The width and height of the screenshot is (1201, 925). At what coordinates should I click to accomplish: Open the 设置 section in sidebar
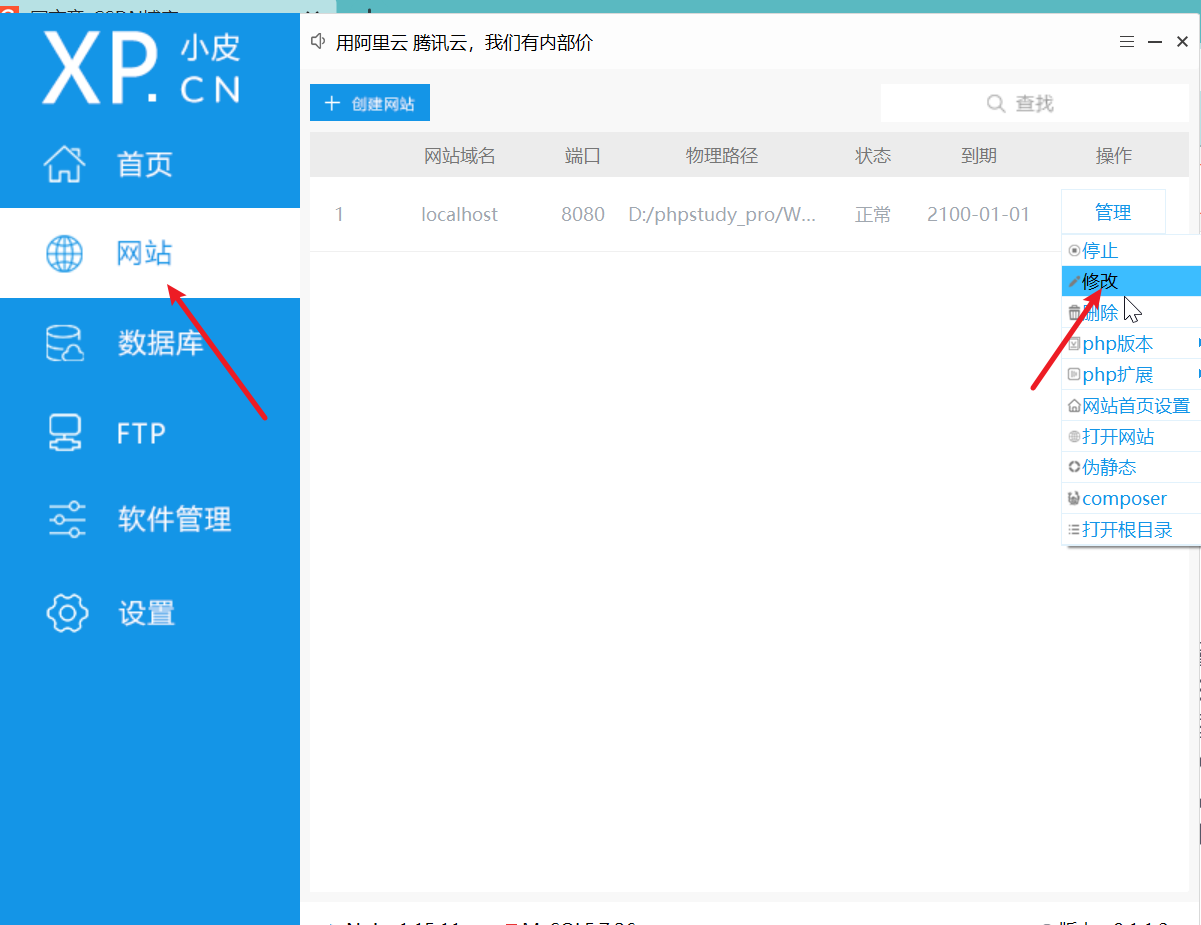(150, 612)
